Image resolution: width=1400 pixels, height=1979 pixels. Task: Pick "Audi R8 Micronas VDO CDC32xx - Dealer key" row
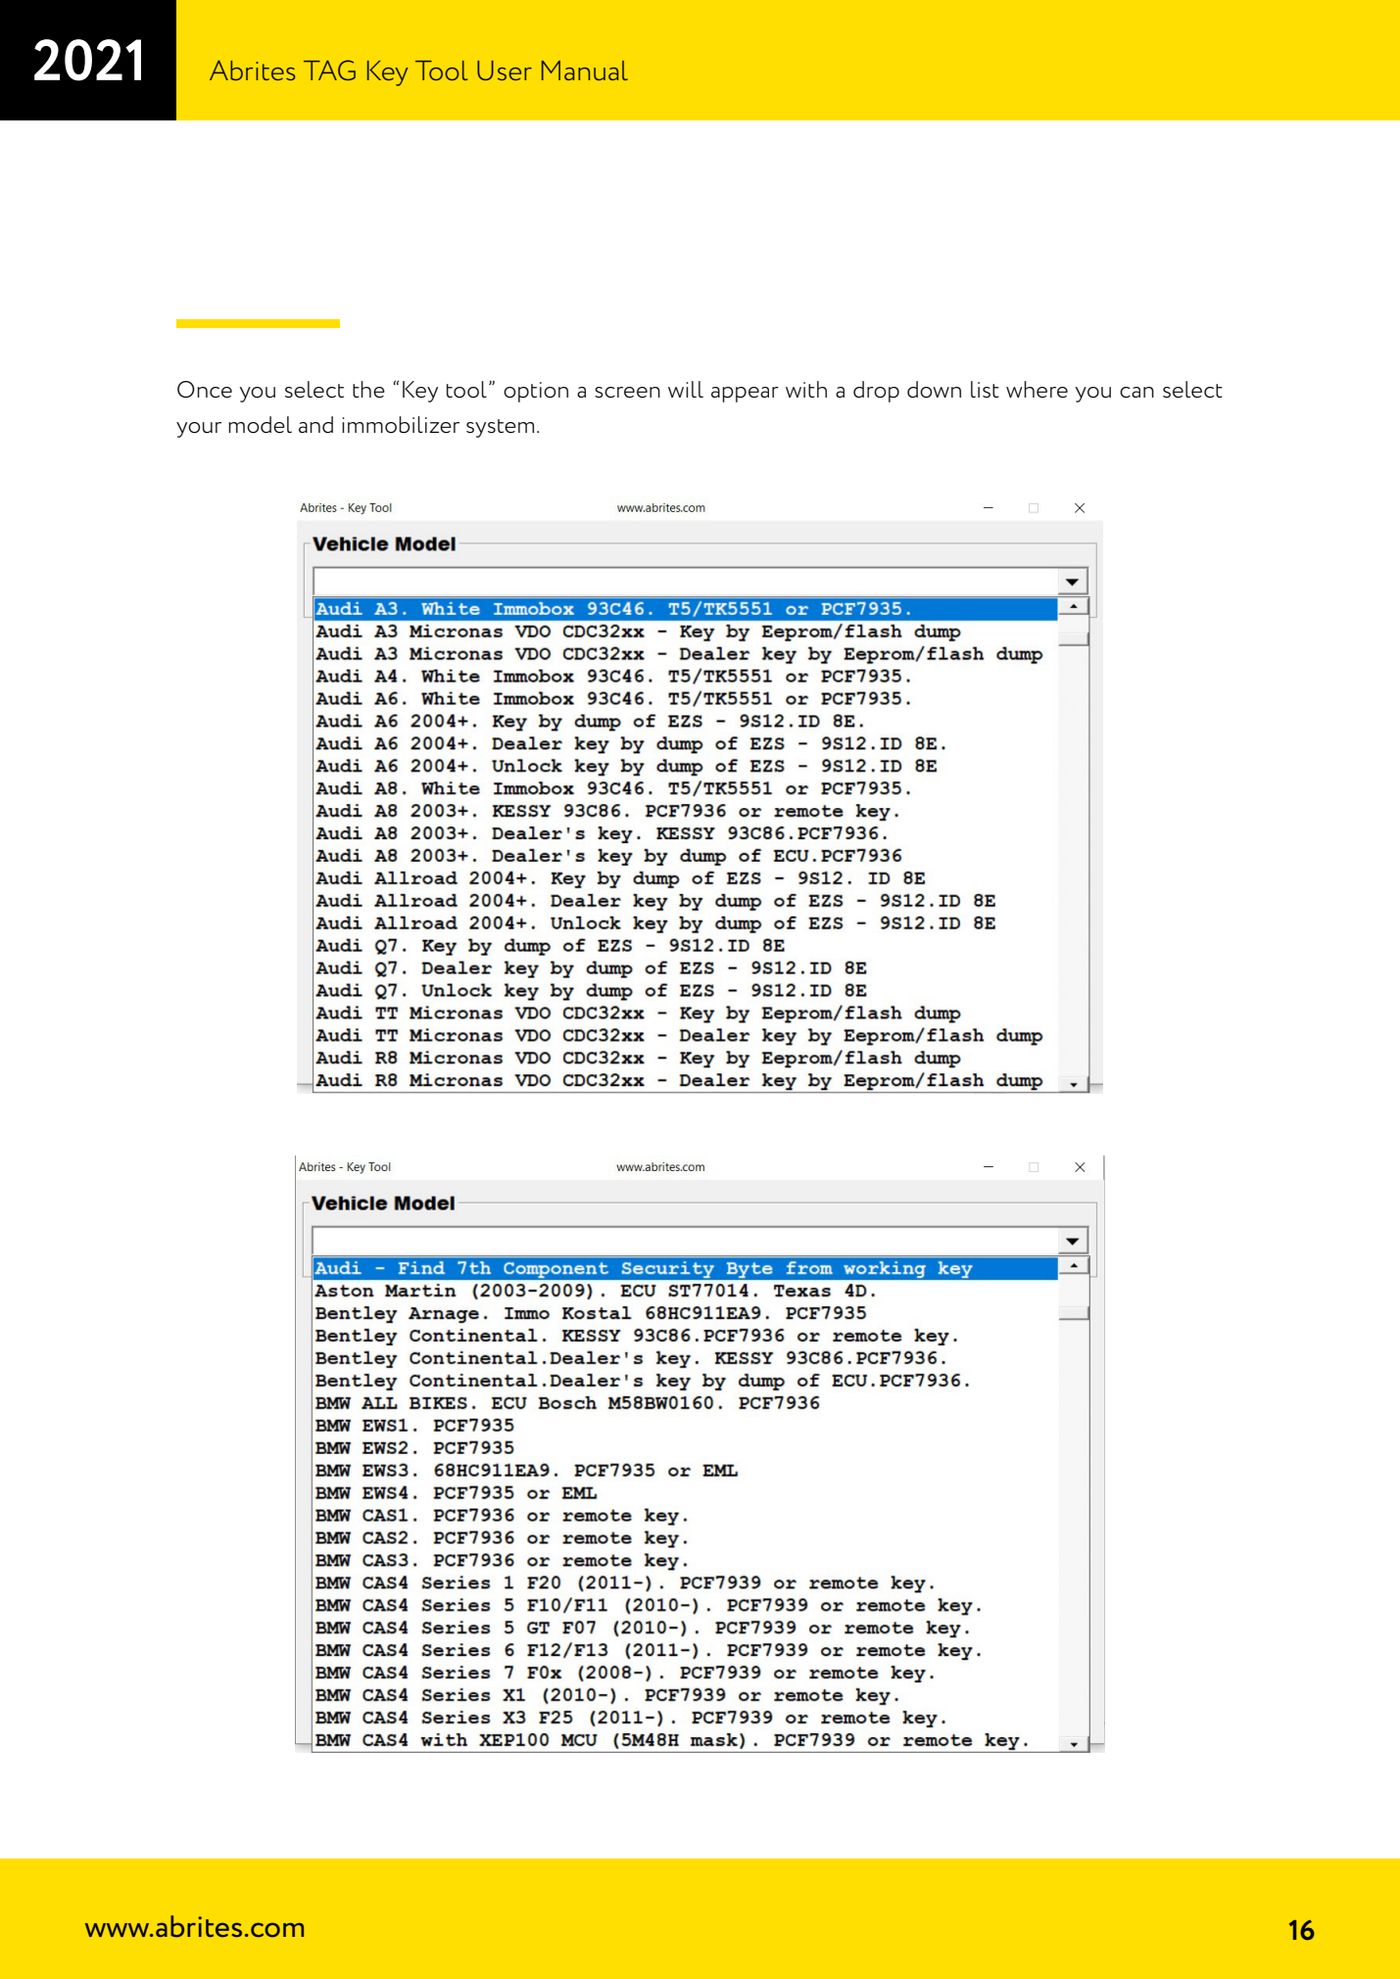[686, 1081]
